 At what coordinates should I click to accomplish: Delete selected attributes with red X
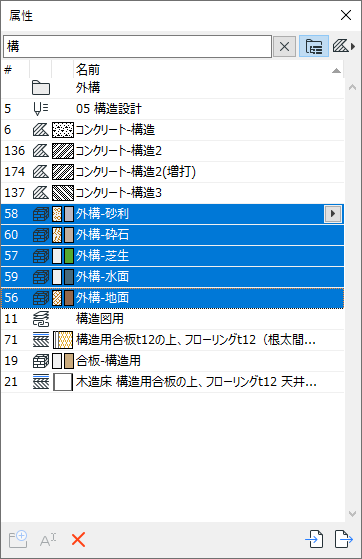coord(78,540)
